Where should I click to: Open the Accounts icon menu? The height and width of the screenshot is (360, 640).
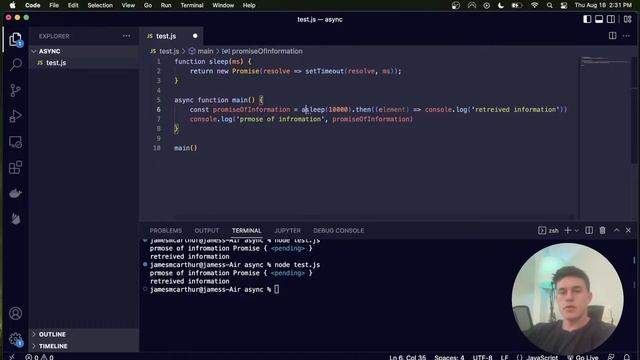[x=16, y=313]
